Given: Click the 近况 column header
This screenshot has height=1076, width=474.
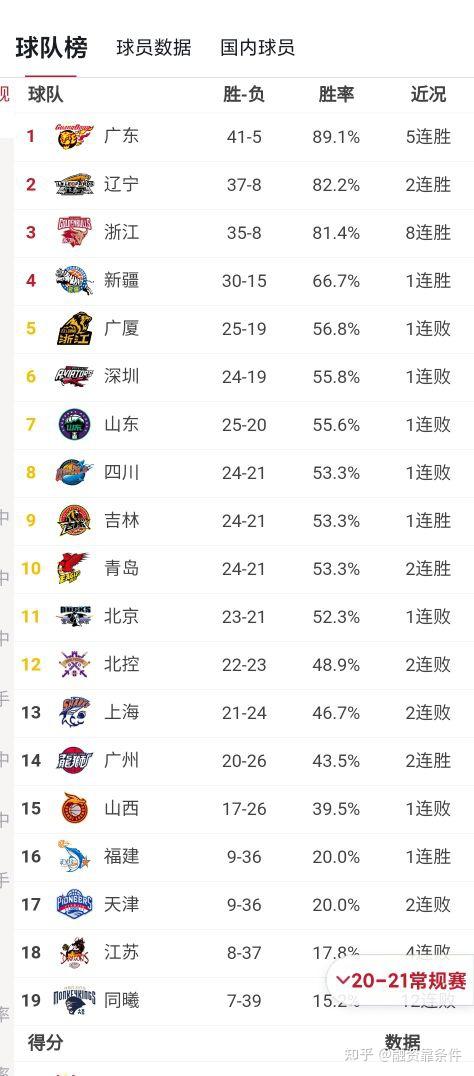Looking at the screenshot, I should click(x=428, y=94).
